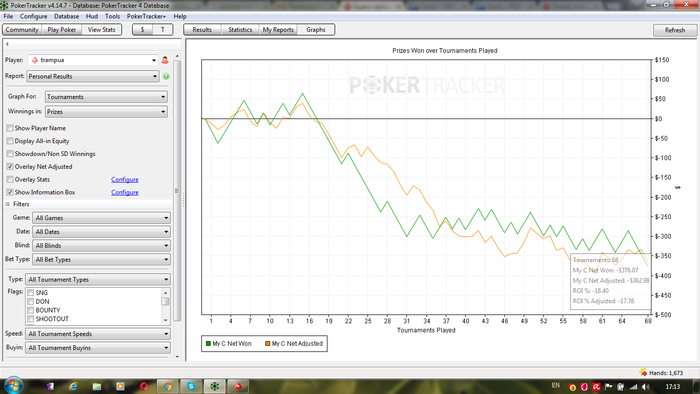
Task: Open Windows Start menu
Action: coord(13,386)
